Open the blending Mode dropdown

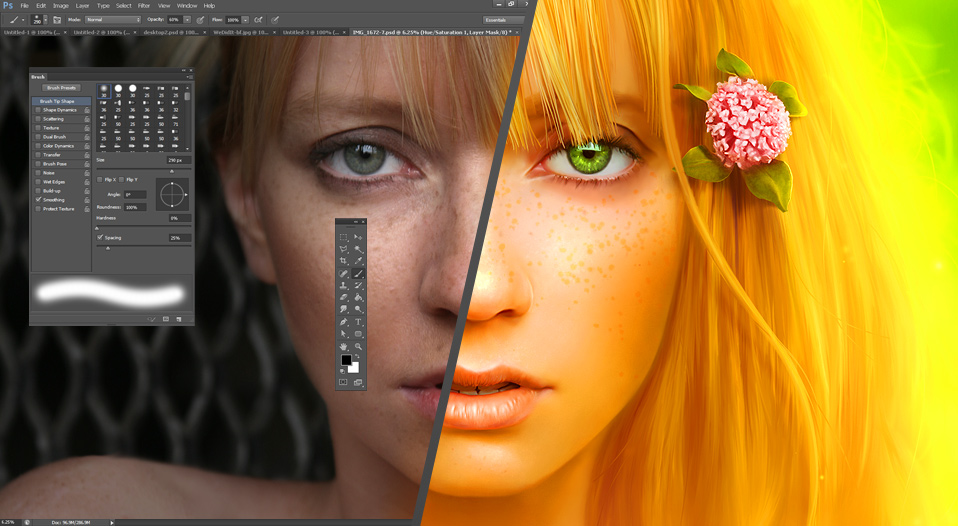(x=111, y=19)
